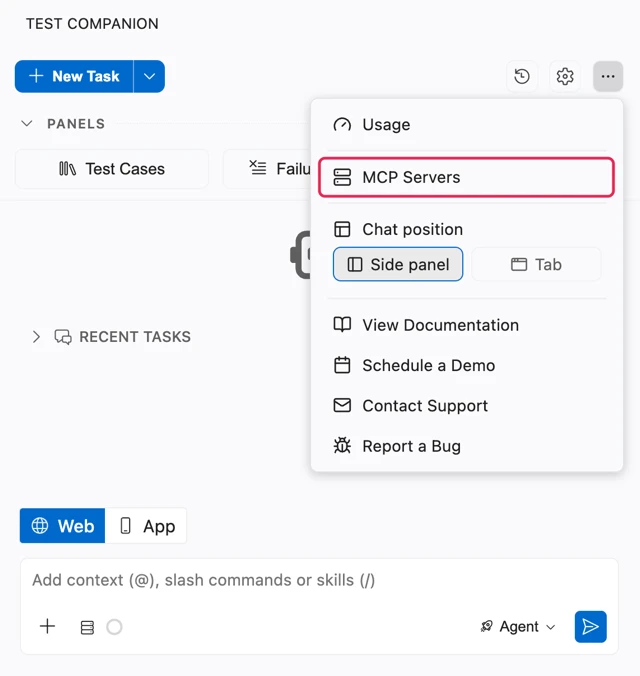
Task: Open the Agent mode dropdown
Action: pyautogui.click(x=518, y=626)
